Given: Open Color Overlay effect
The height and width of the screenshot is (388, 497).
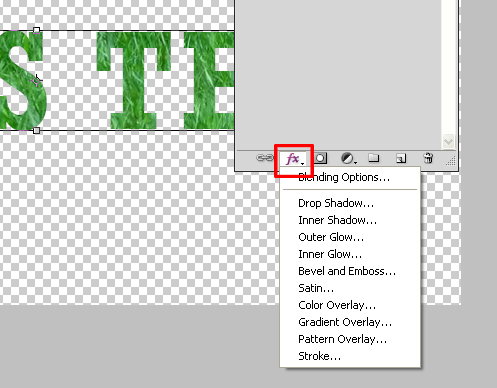Looking at the screenshot, I should click(337, 305).
